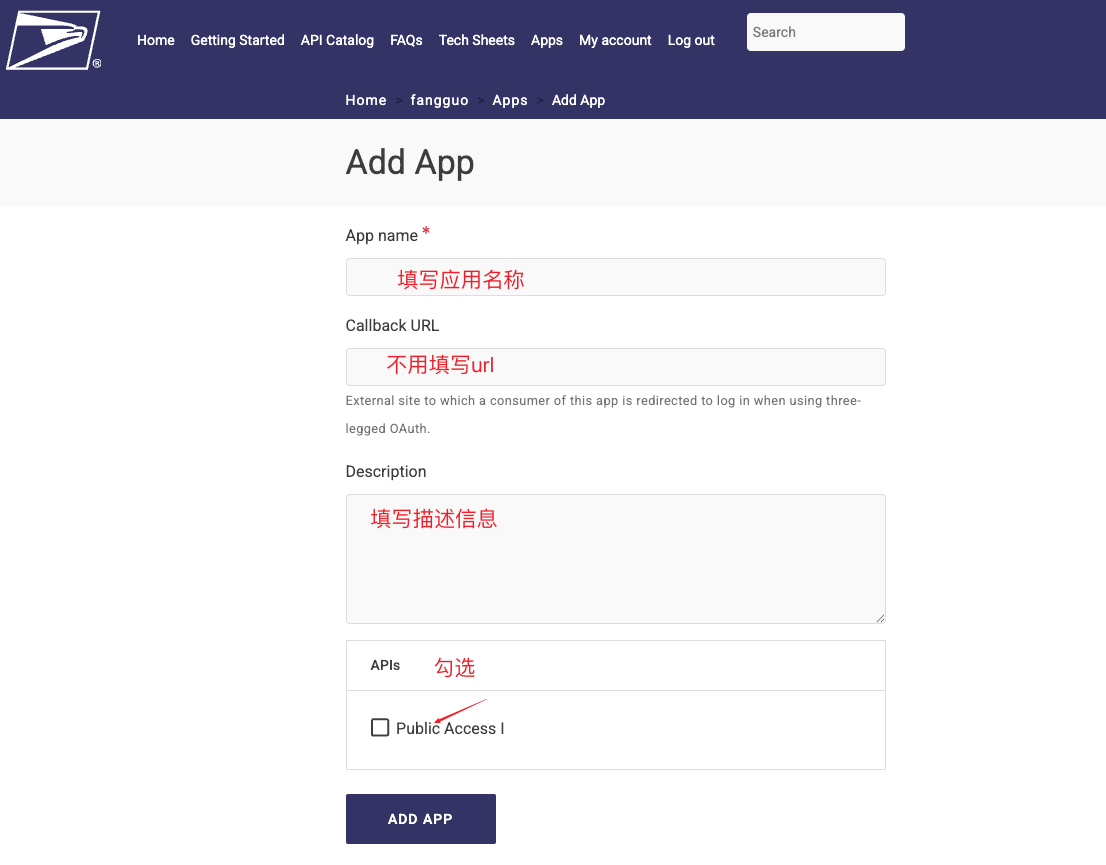Click the App name label

click(382, 236)
